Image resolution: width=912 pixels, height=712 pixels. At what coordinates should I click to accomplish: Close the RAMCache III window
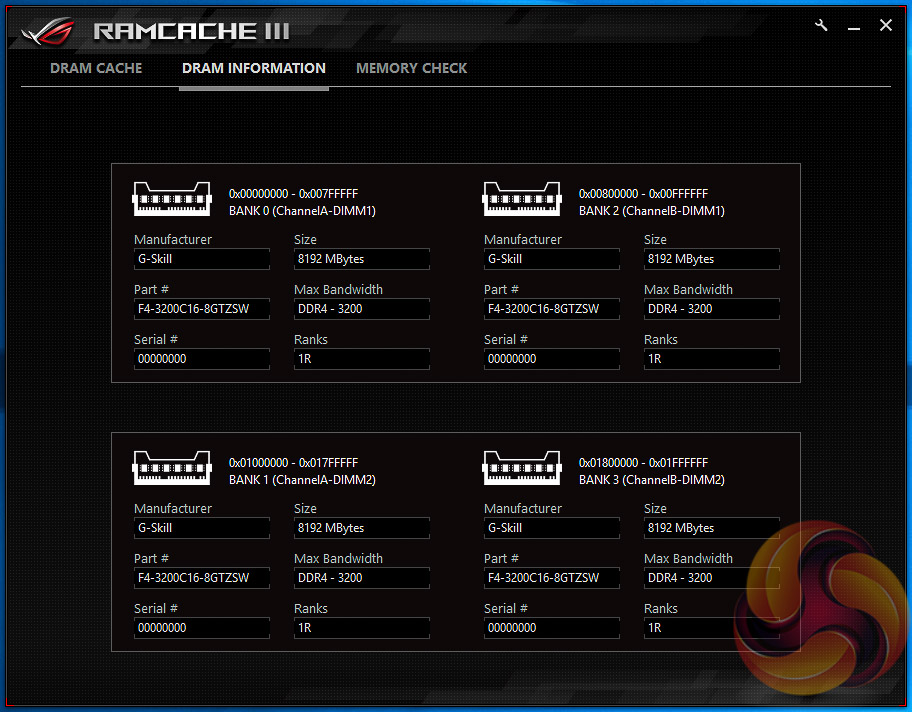coord(886,26)
